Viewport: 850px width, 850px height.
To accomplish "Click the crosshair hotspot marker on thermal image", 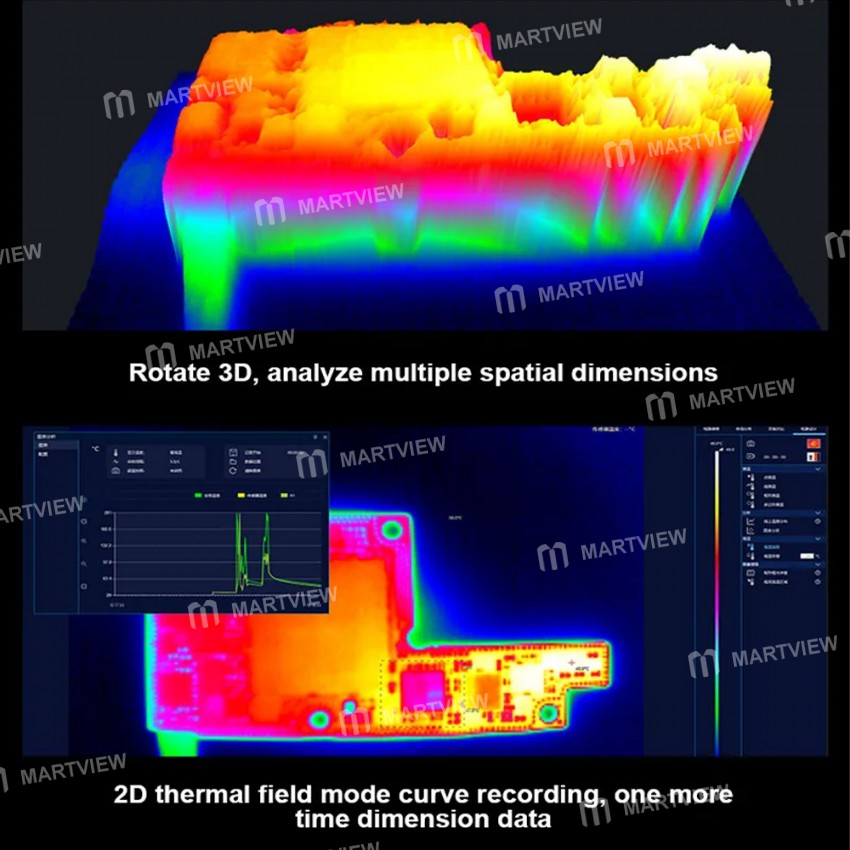I will pyautogui.click(x=571, y=662).
